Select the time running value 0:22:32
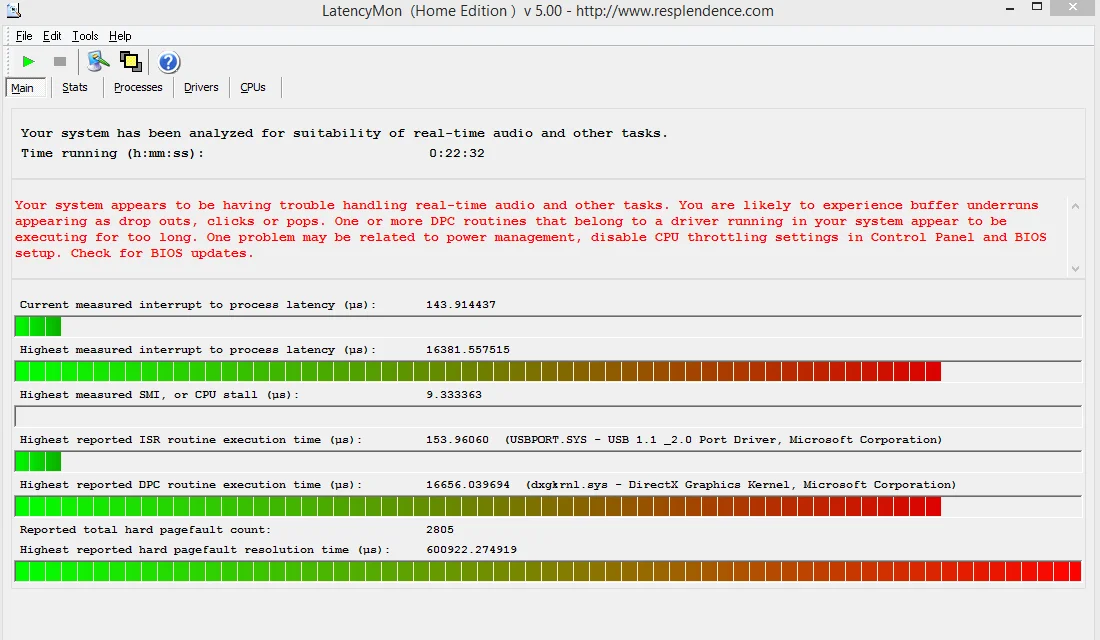Image resolution: width=1100 pixels, height=640 pixels. click(457, 153)
